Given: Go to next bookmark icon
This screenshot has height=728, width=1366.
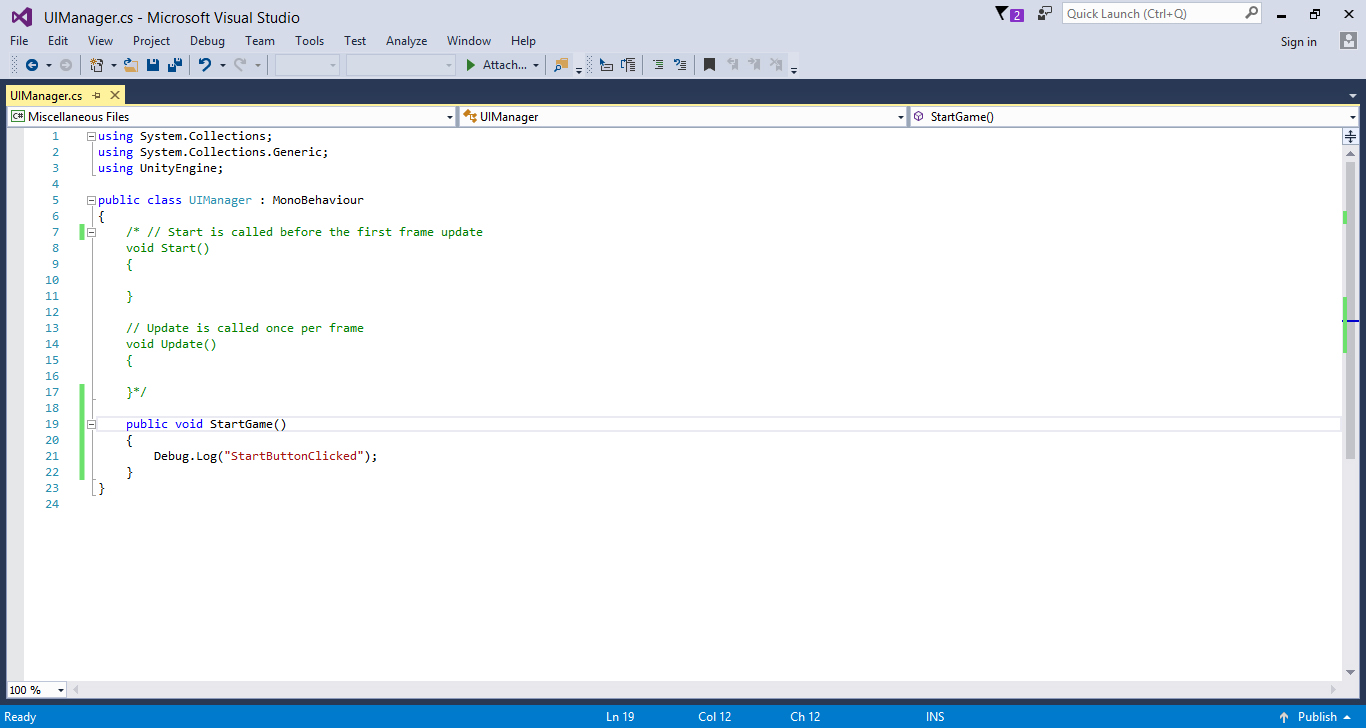Looking at the screenshot, I should (754, 65).
